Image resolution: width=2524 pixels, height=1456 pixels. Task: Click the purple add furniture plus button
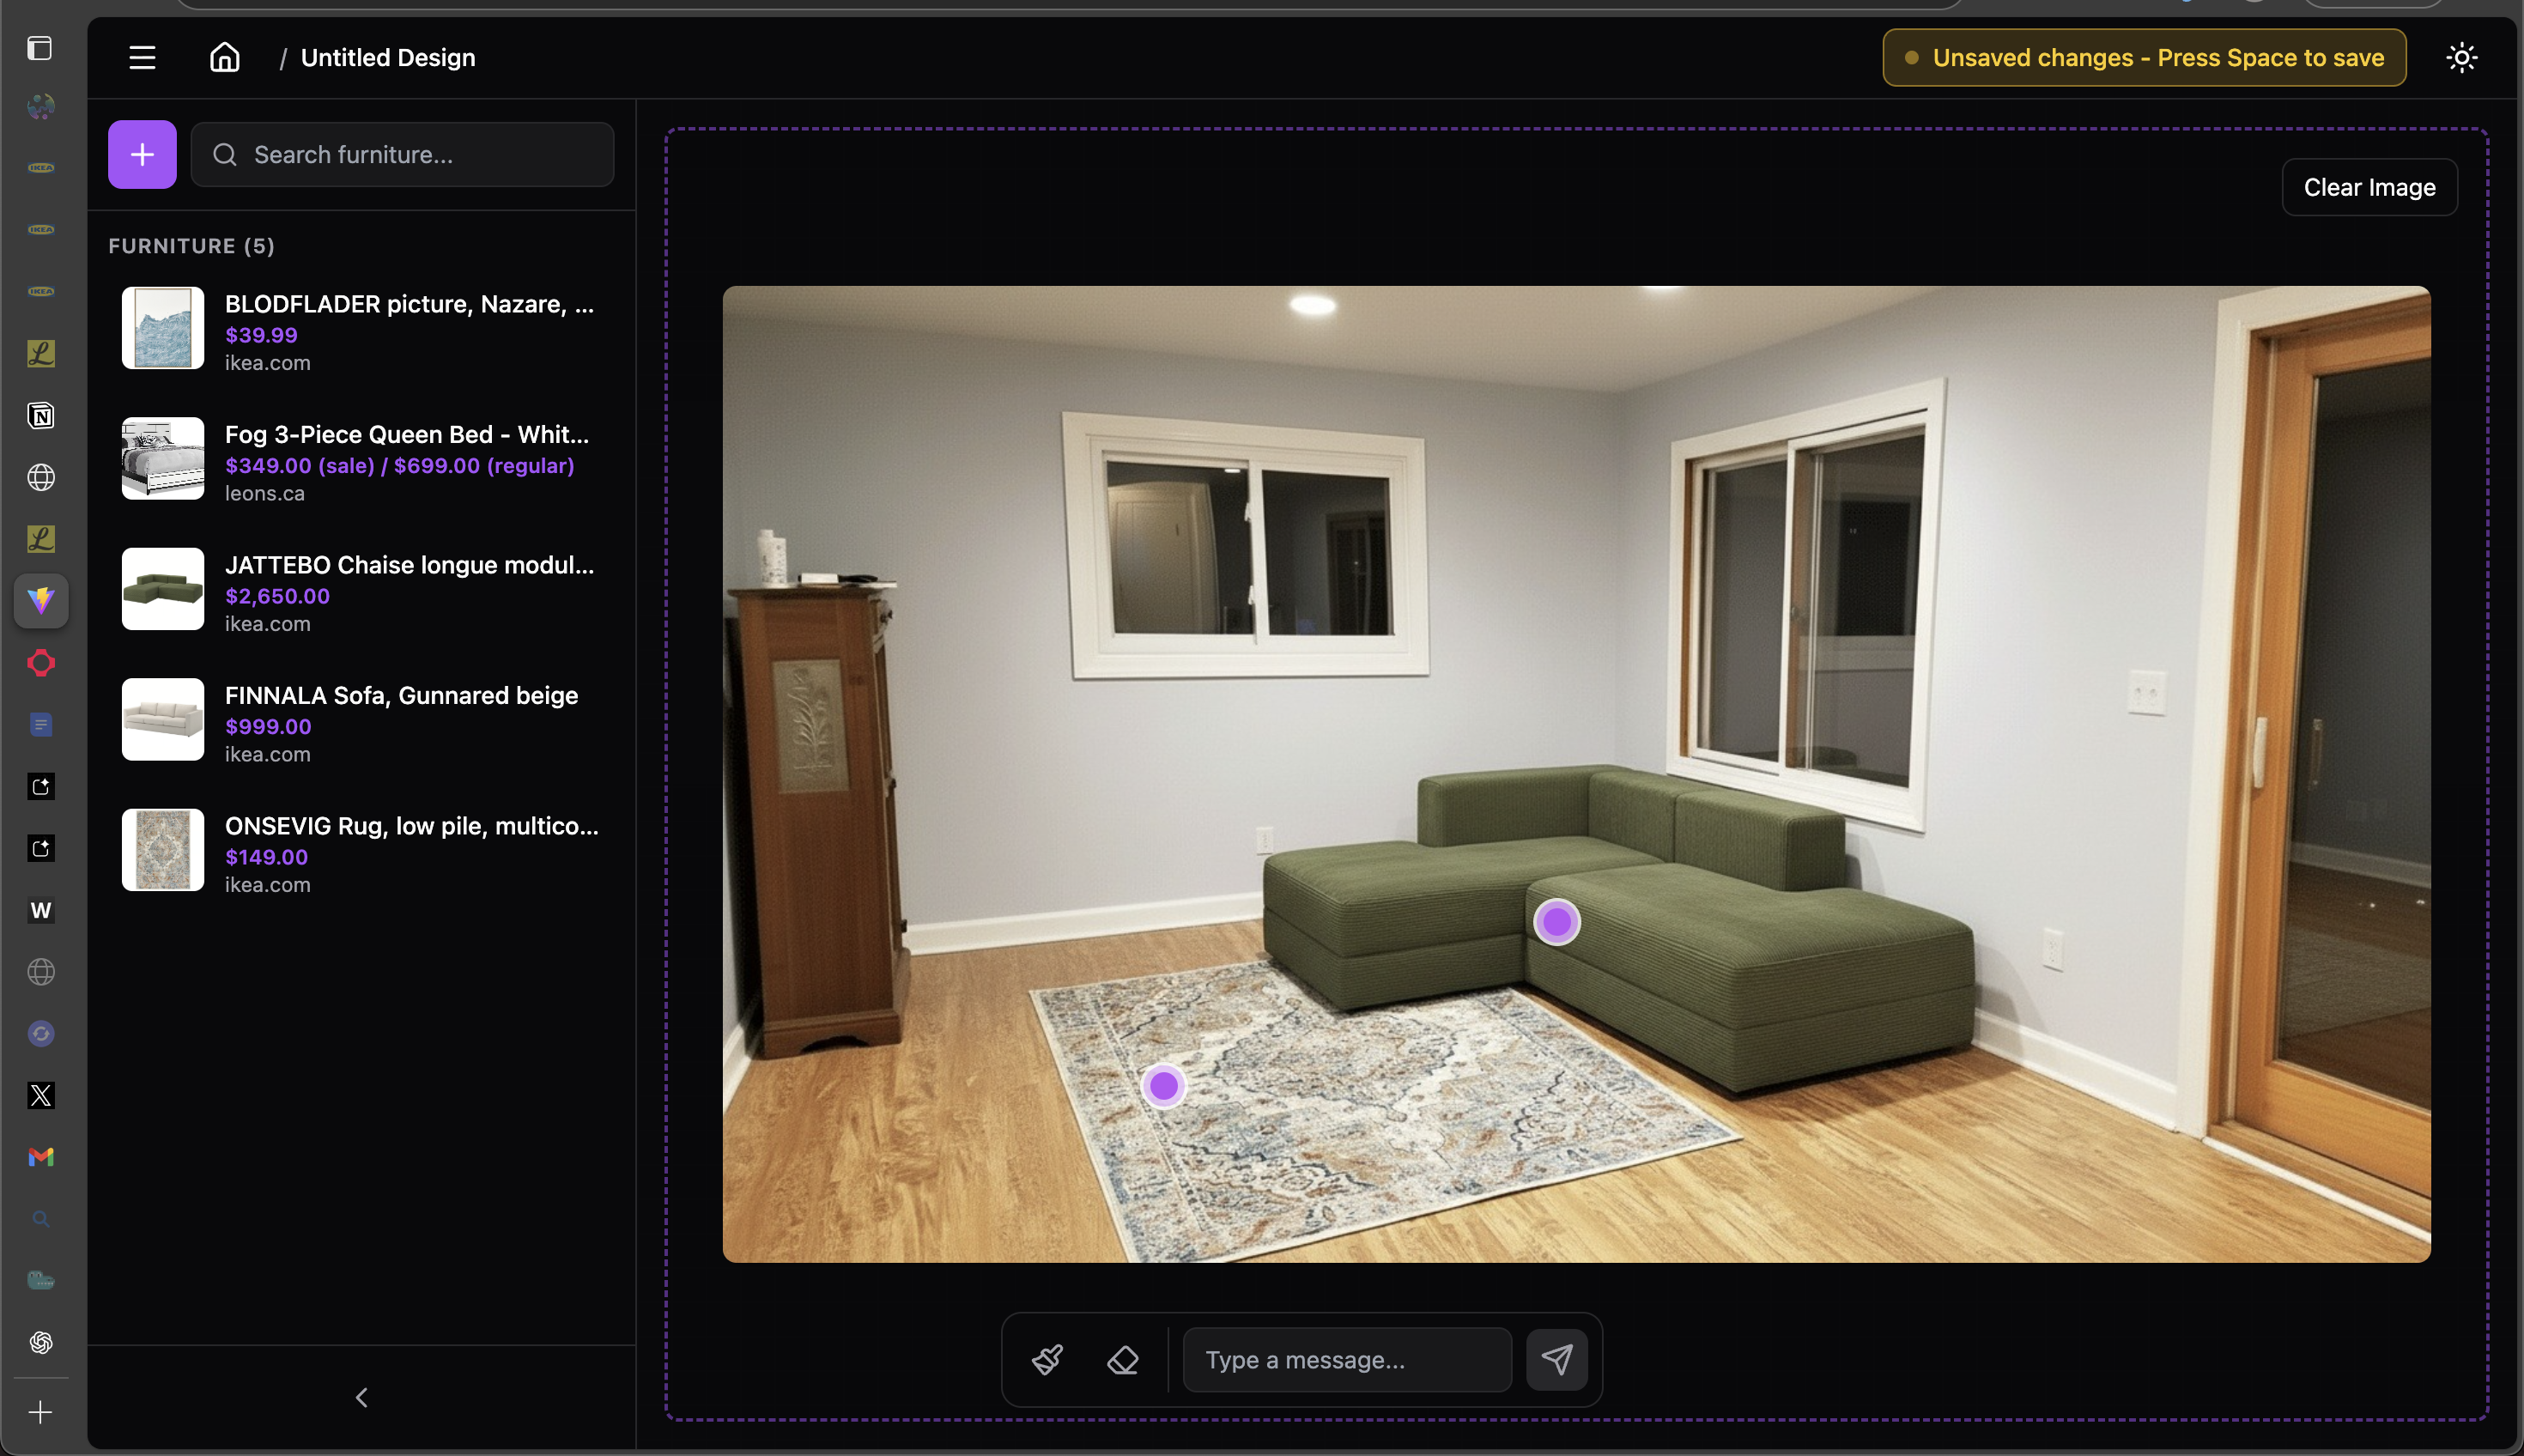pyautogui.click(x=142, y=154)
